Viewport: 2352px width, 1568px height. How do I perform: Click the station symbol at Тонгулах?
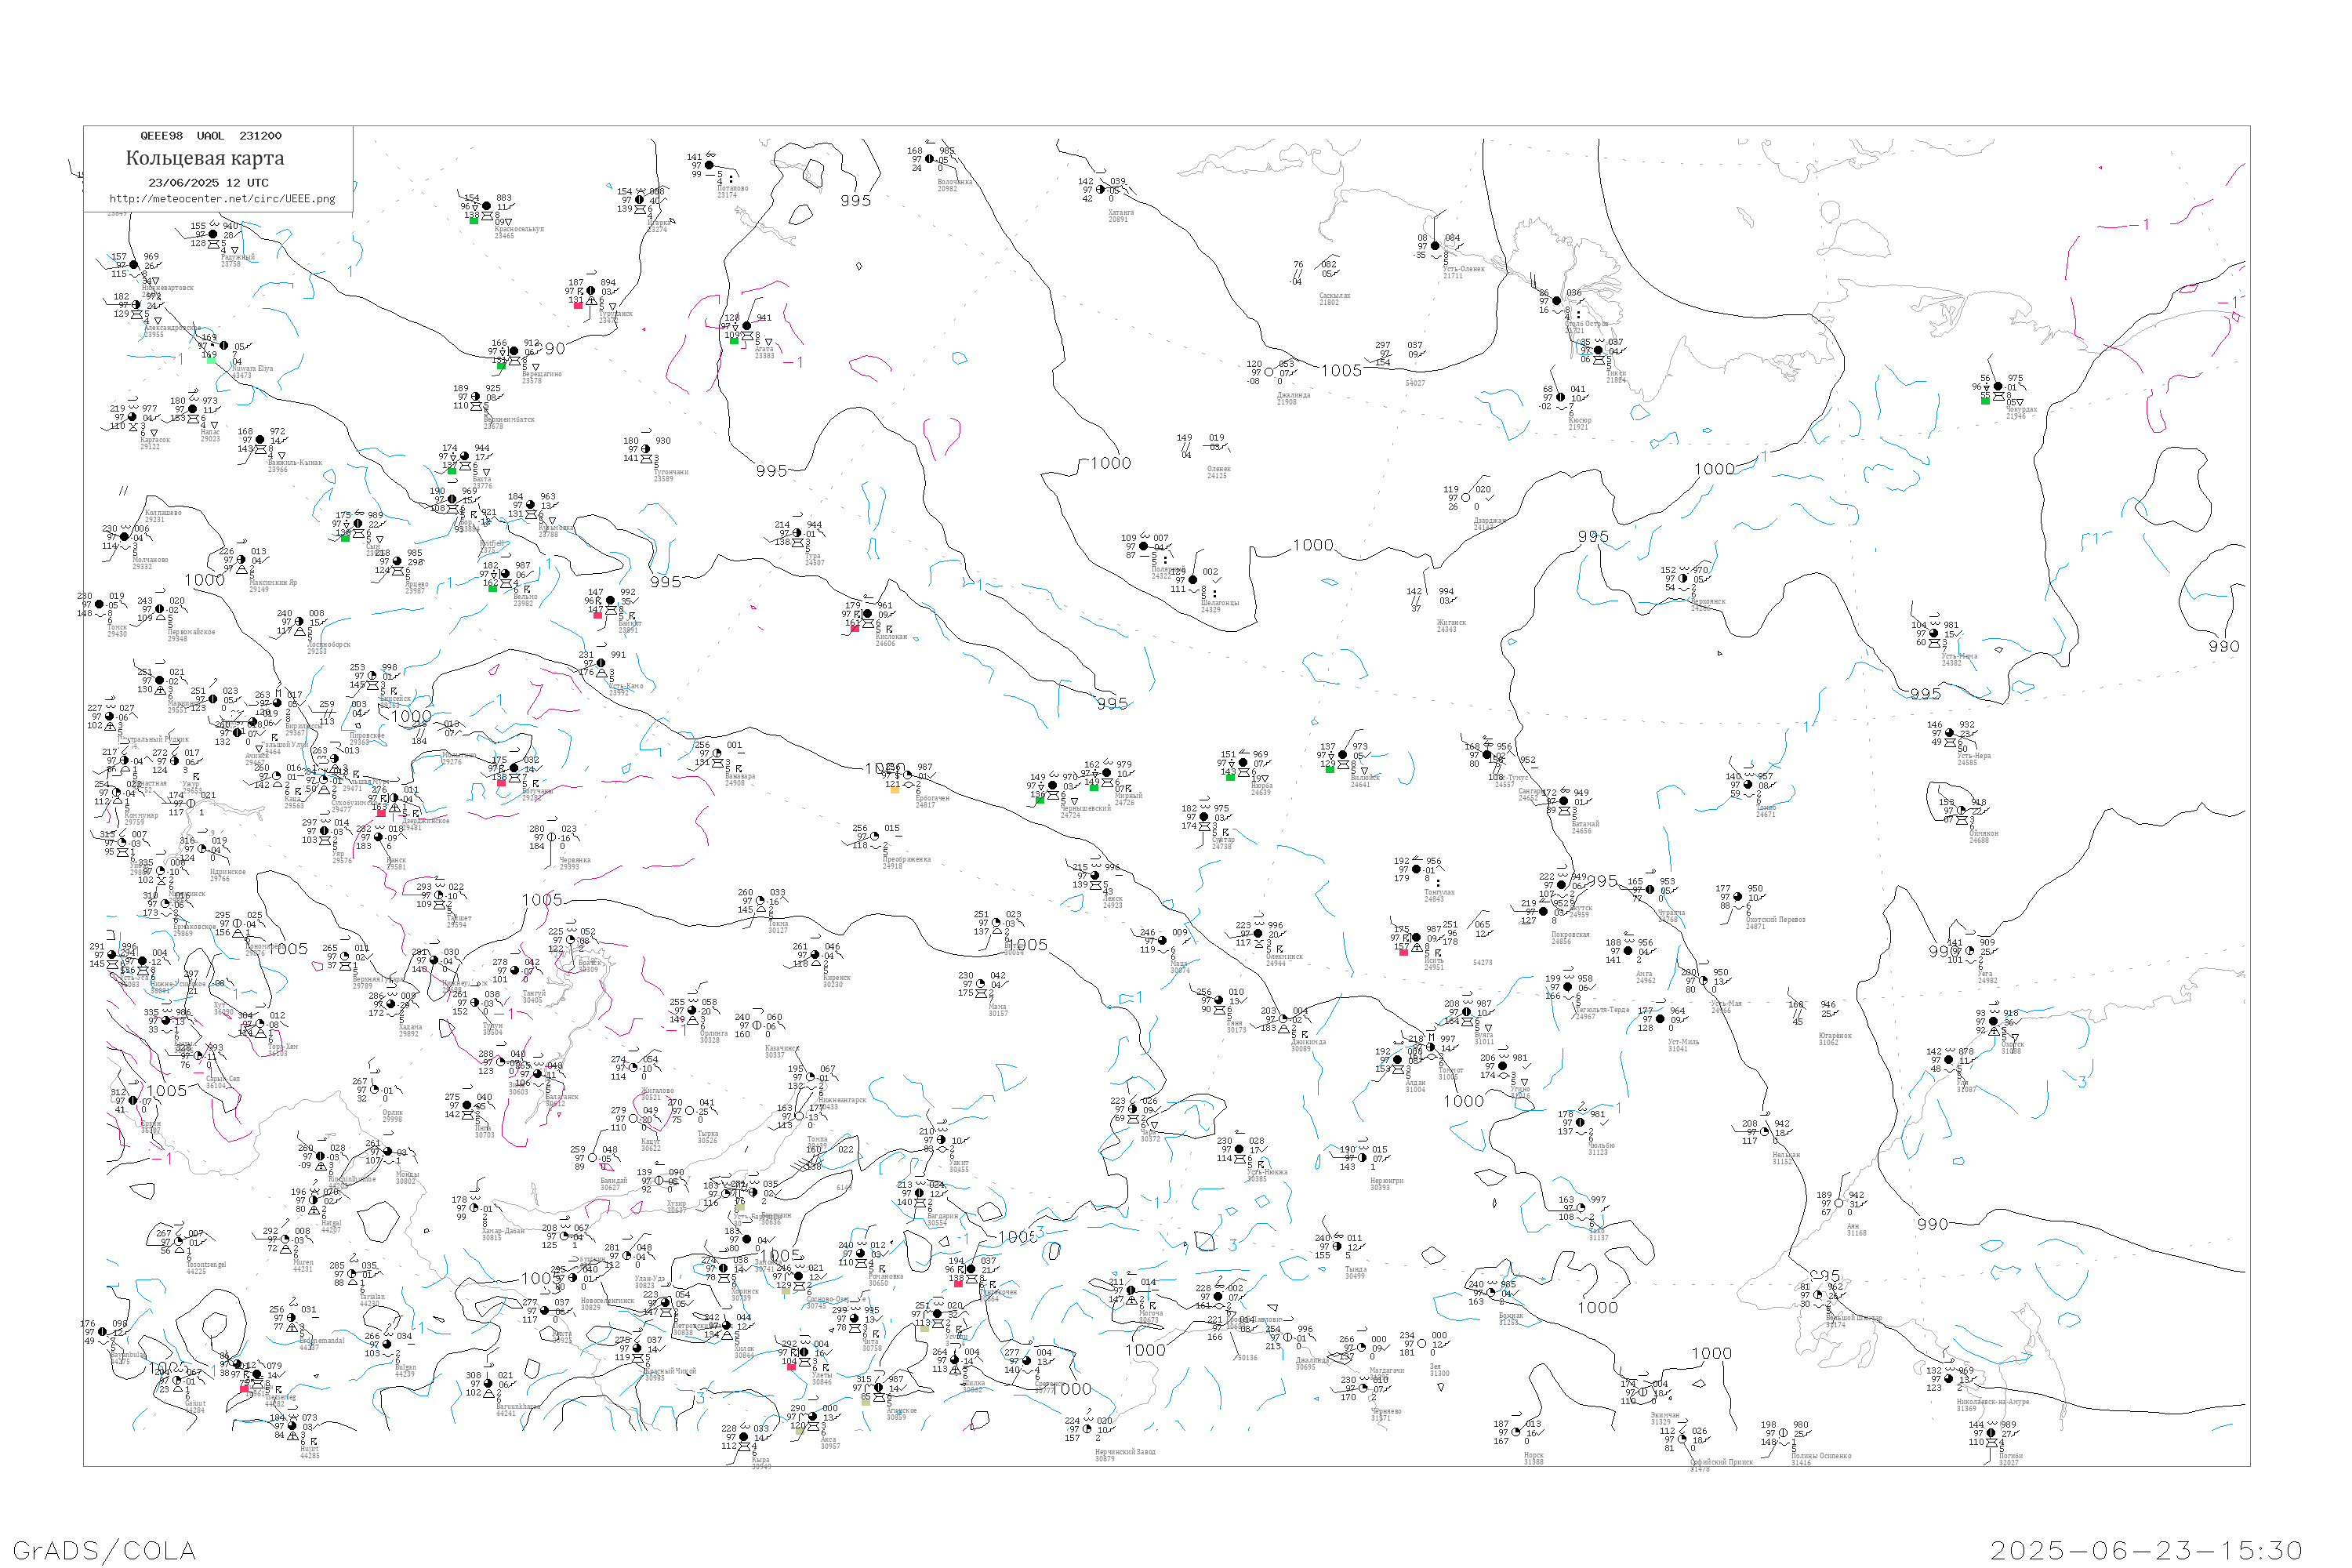coord(1416,870)
